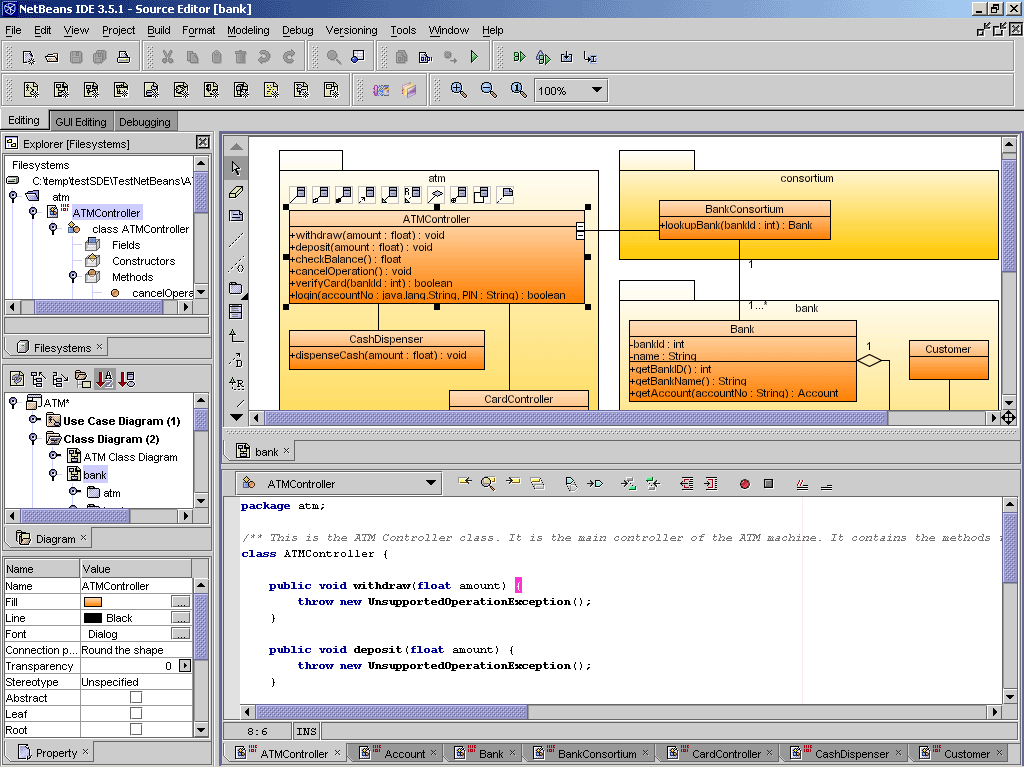Click the Cut scissors toolbar icon
The image size is (1024, 768).
tap(168, 57)
